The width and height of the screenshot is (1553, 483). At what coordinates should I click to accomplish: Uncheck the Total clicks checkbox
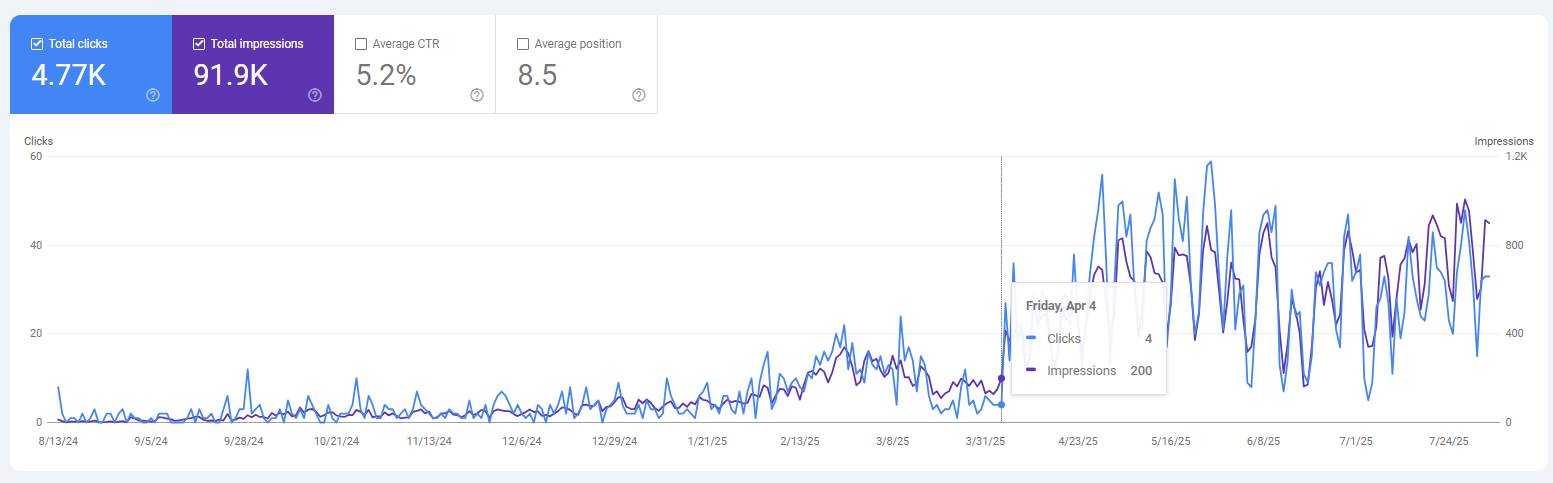pos(37,44)
